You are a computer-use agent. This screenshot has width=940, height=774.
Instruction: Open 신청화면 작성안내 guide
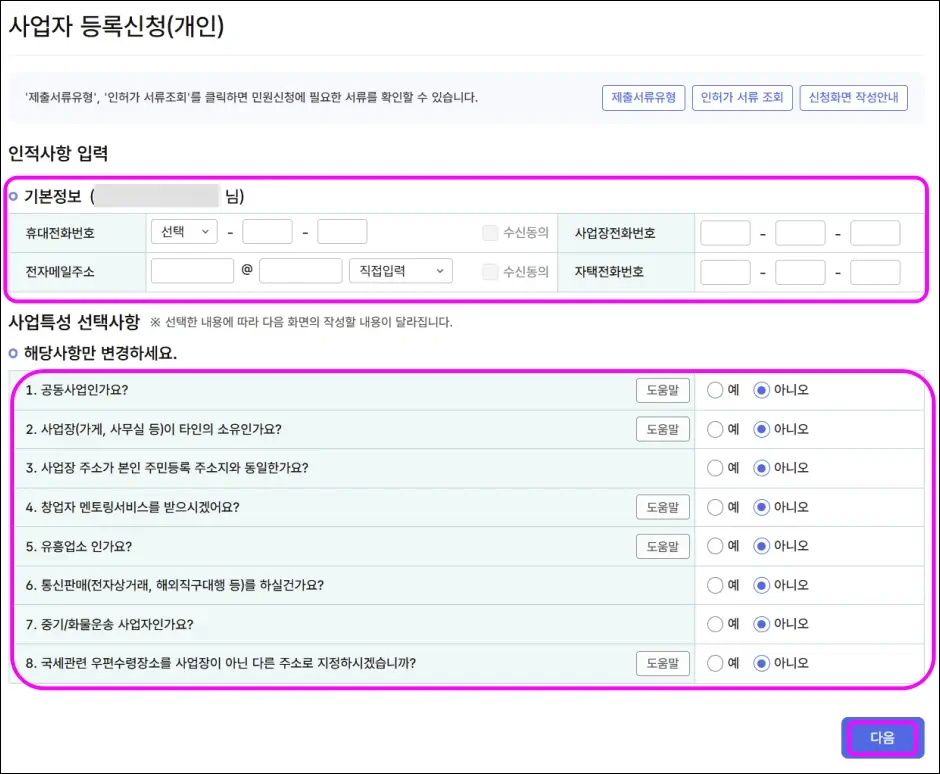click(x=853, y=98)
